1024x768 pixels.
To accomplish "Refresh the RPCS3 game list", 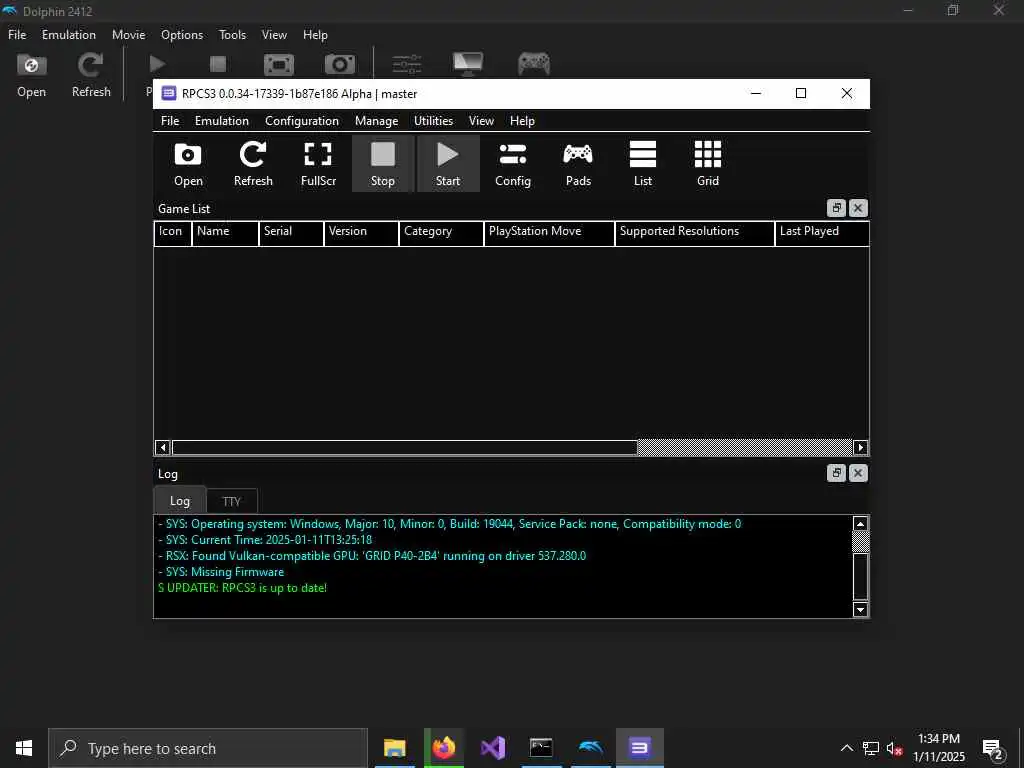I will pyautogui.click(x=253, y=163).
